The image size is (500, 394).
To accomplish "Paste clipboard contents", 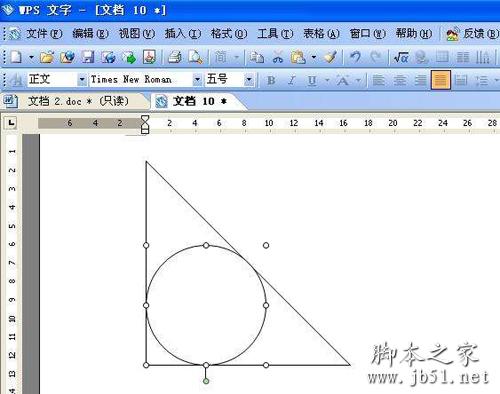I will (298, 57).
